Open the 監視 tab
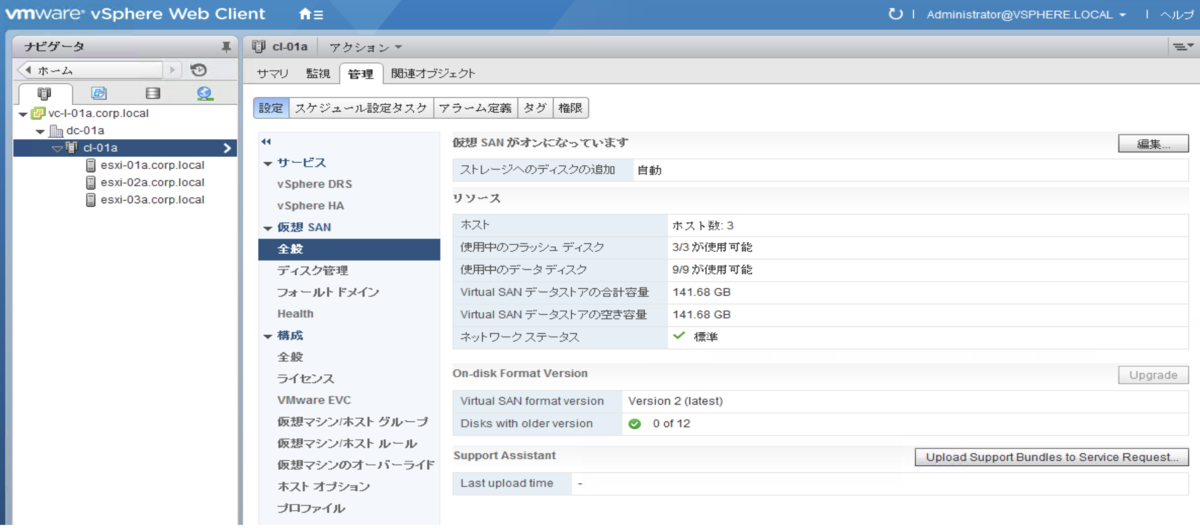The width and height of the screenshot is (1200, 528). coord(318,74)
